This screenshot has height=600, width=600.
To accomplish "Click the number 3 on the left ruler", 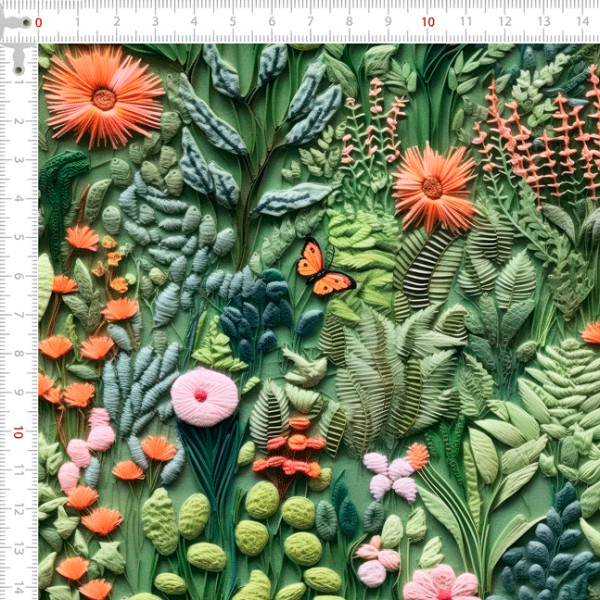I will click(19, 160).
